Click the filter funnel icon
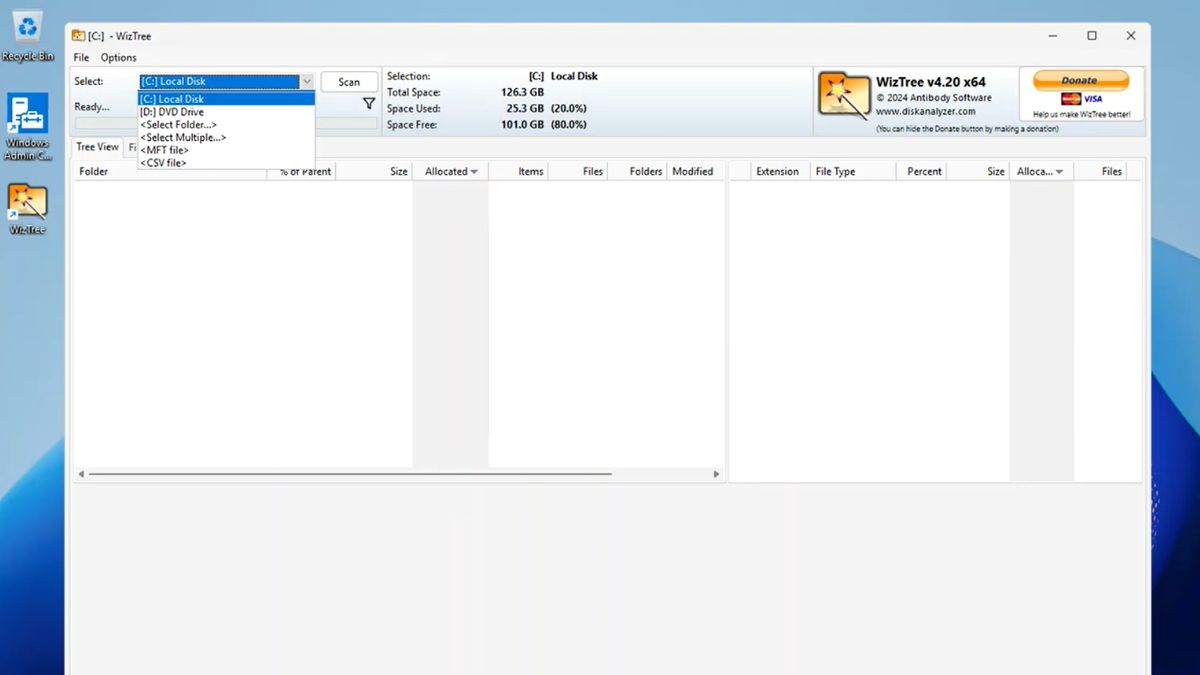This screenshot has height=675, width=1200. (369, 104)
